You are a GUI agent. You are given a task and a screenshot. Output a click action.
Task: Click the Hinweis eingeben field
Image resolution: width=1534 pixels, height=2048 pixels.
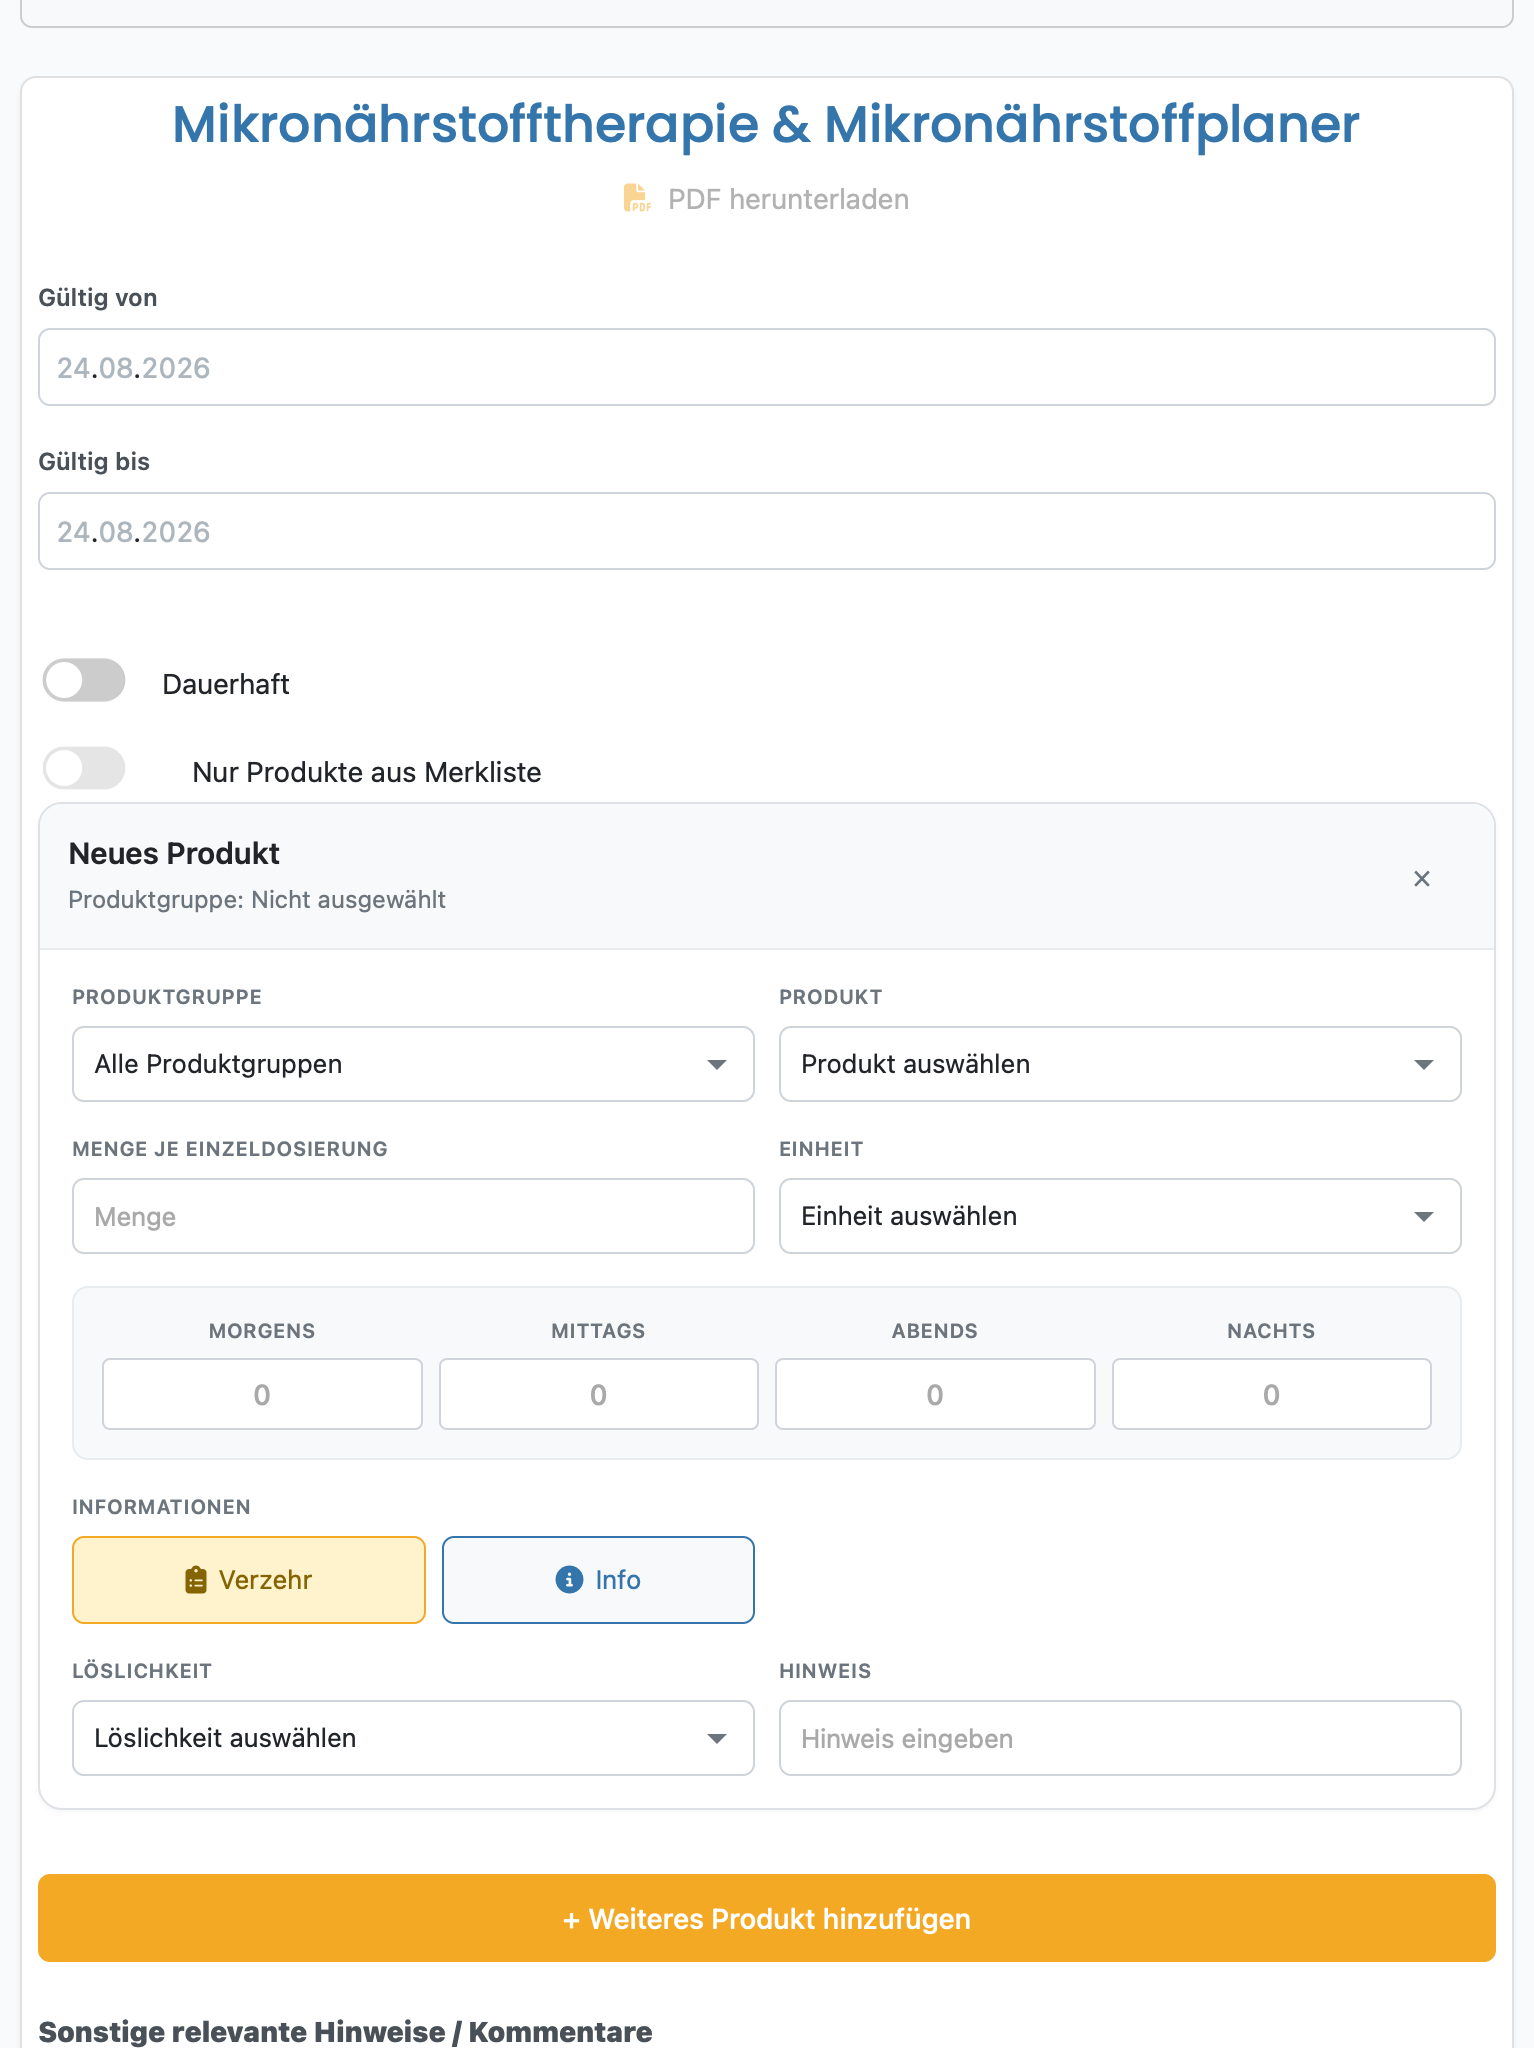[x=1120, y=1738]
